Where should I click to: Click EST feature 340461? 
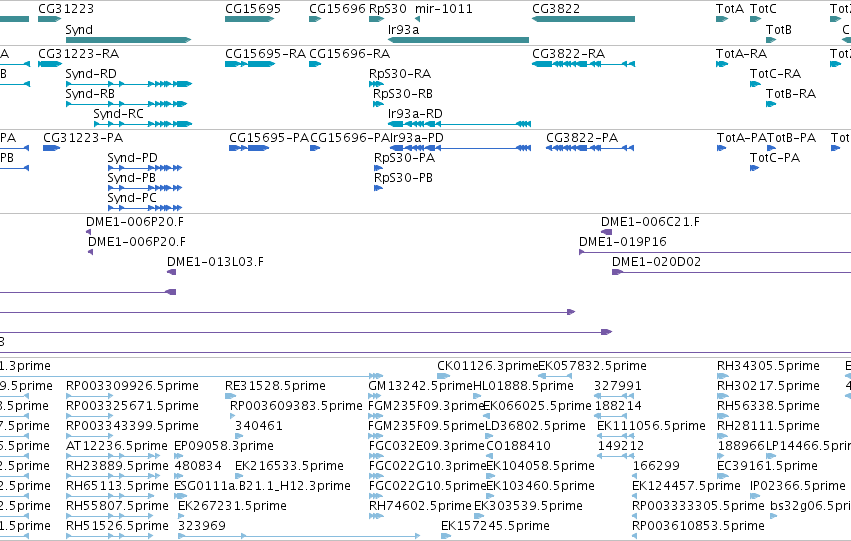pos(259,426)
